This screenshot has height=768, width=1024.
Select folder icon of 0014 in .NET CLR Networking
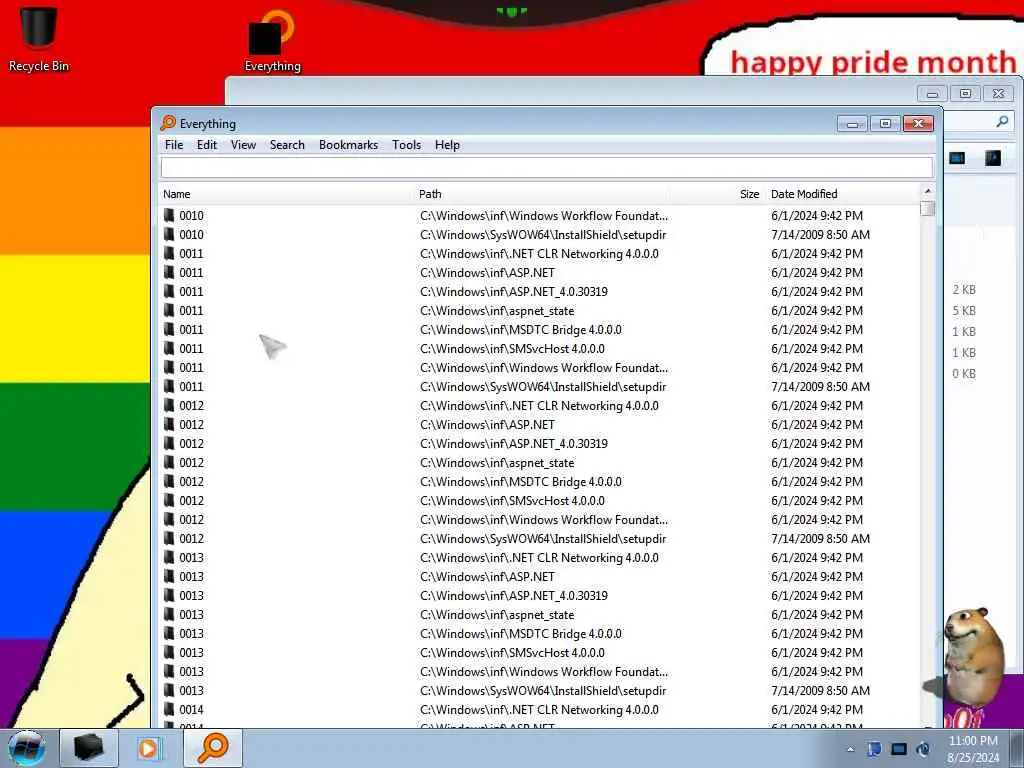pyautogui.click(x=169, y=709)
